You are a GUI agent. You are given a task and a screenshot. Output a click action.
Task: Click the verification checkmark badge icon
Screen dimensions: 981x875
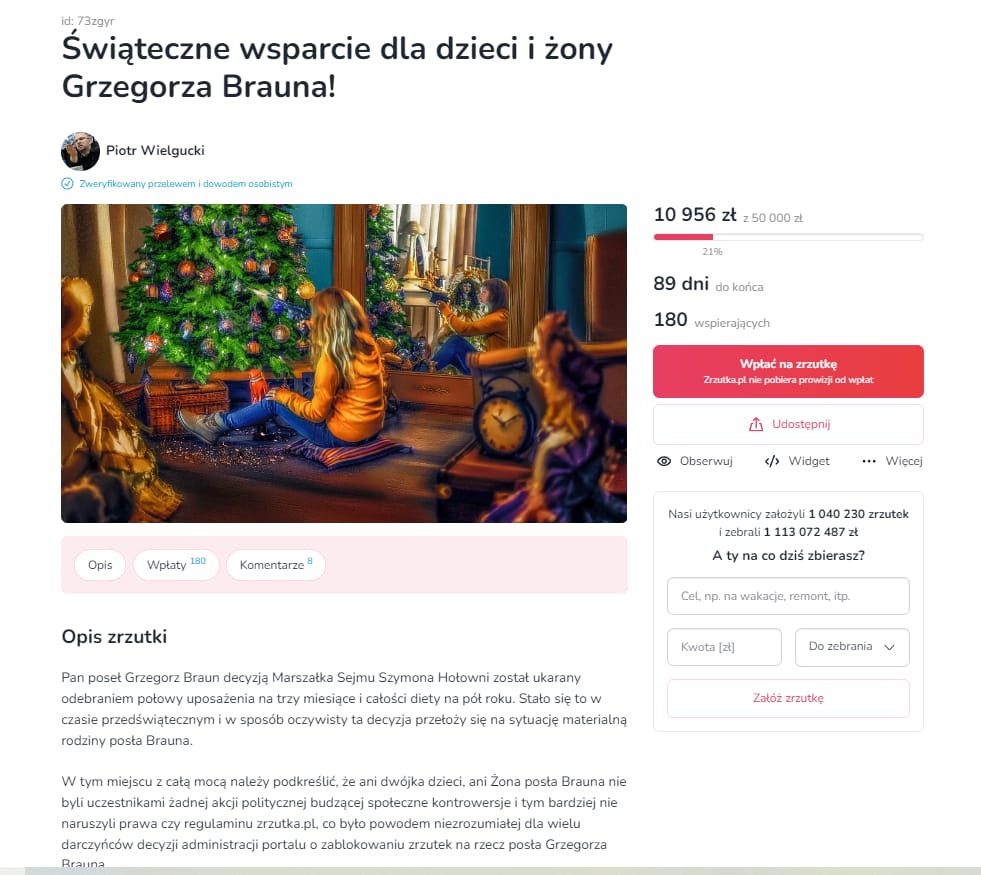click(x=67, y=183)
